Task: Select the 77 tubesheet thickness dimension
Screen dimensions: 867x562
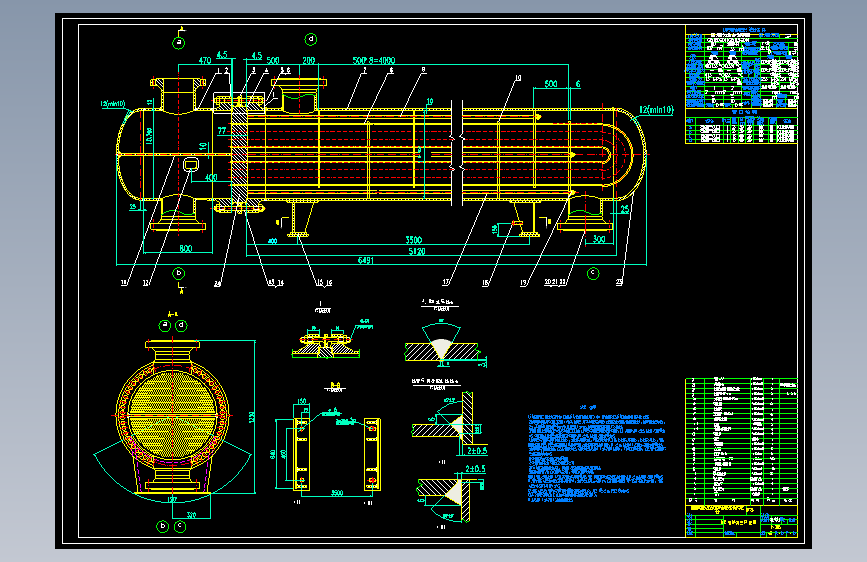Action: coord(222,131)
